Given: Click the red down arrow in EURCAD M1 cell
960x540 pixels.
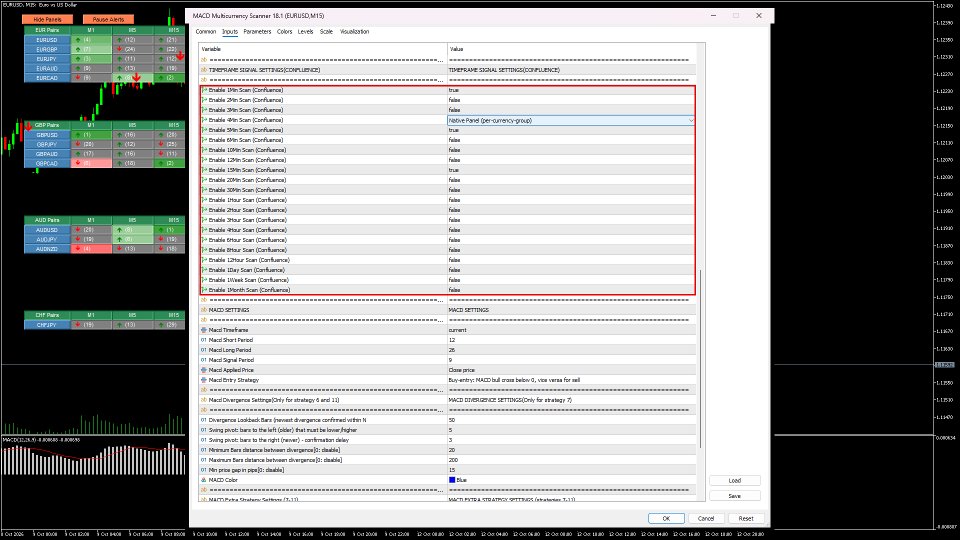Looking at the screenshot, I should click(78, 78).
